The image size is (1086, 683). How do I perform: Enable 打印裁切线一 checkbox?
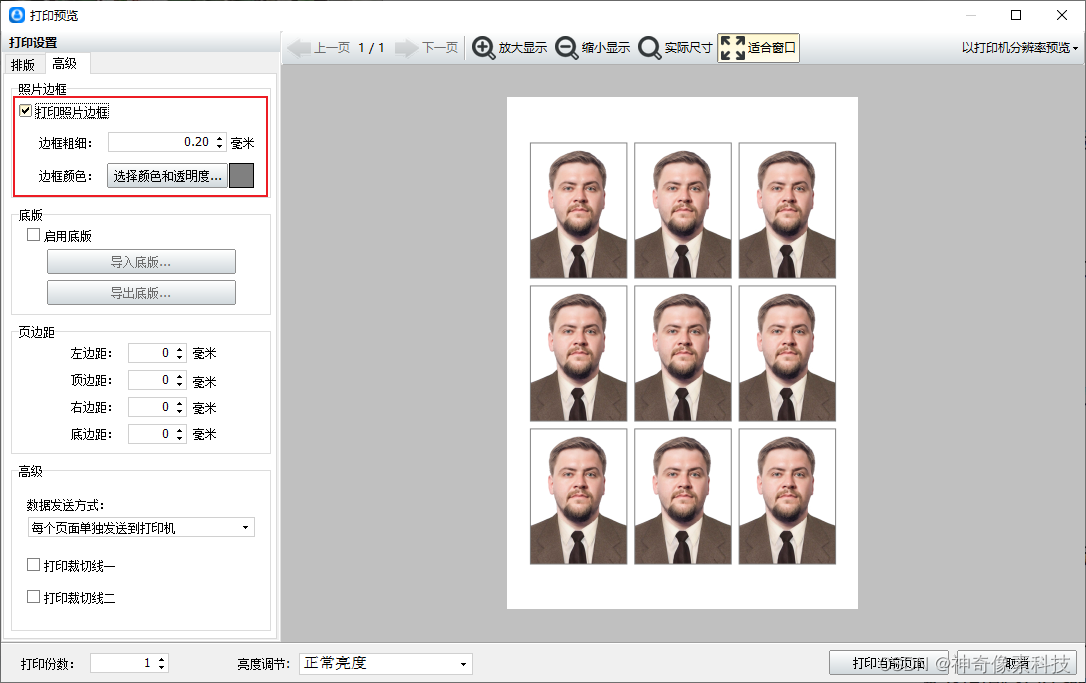click(x=33, y=565)
